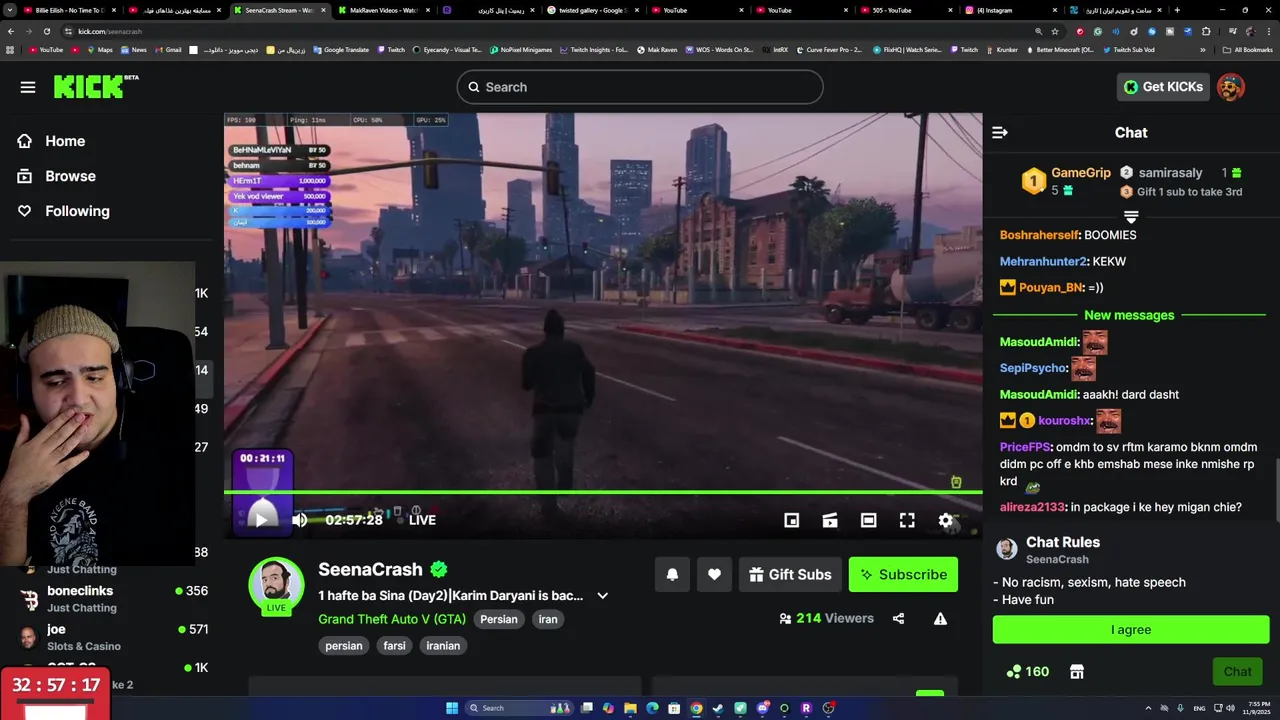The height and width of the screenshot is (720, 1280).
Task: Open mini player mode icon
Action: tap(791, 520)
